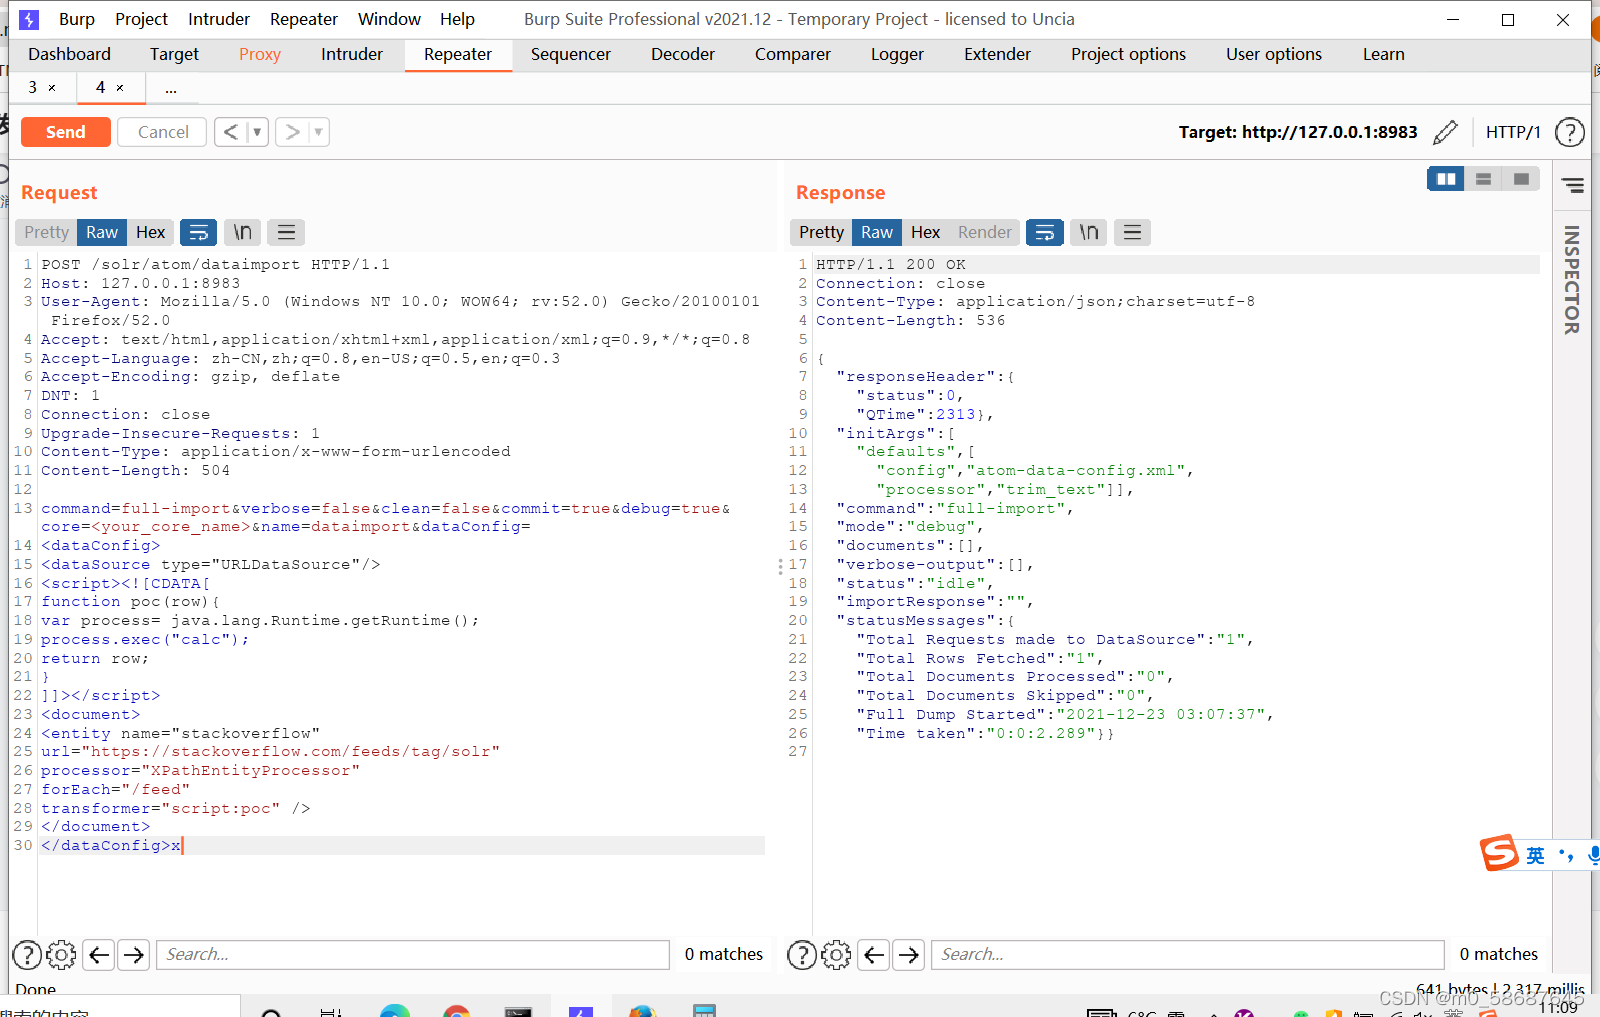Switch Response view to Hex
The height and width of the screenshot is (1017, 1600).
coord(926,232)
